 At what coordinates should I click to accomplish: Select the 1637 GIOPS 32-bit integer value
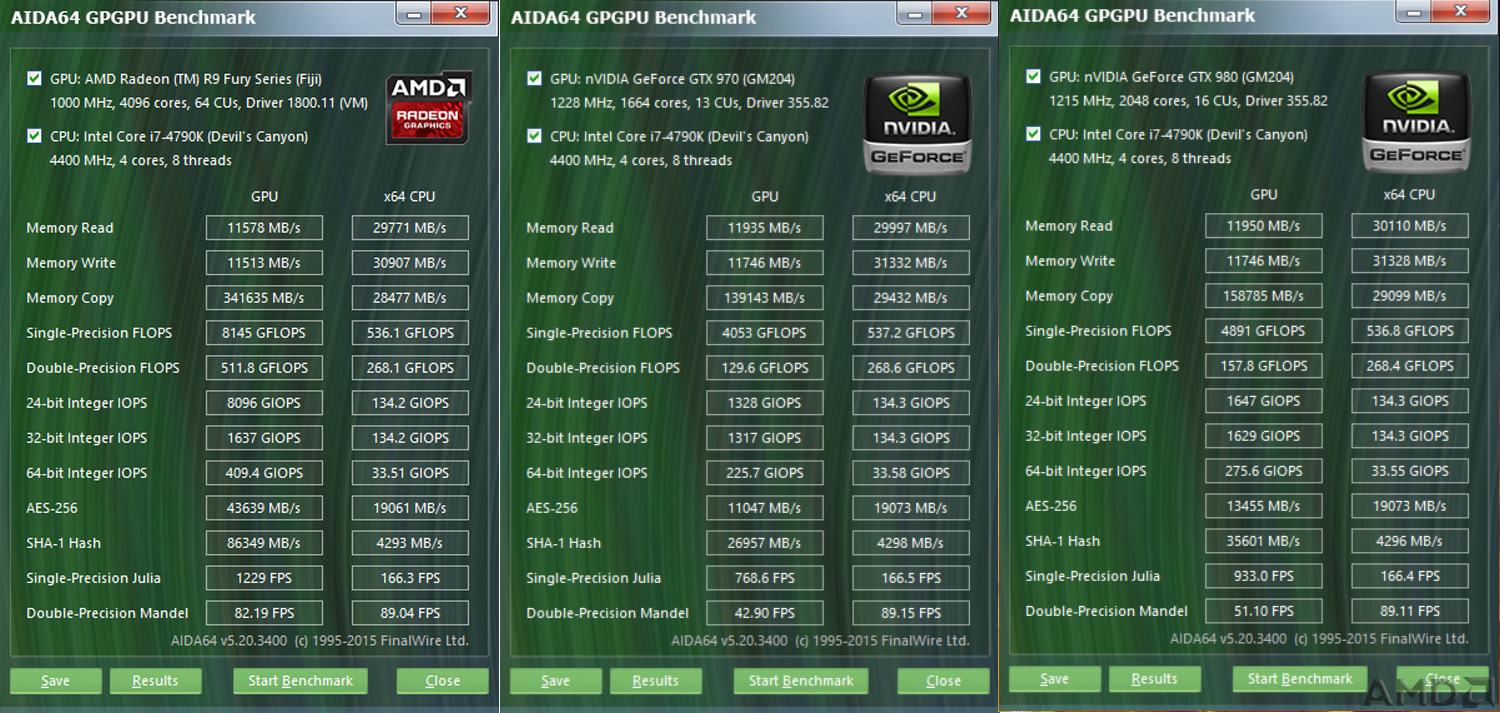click(264, 438)
